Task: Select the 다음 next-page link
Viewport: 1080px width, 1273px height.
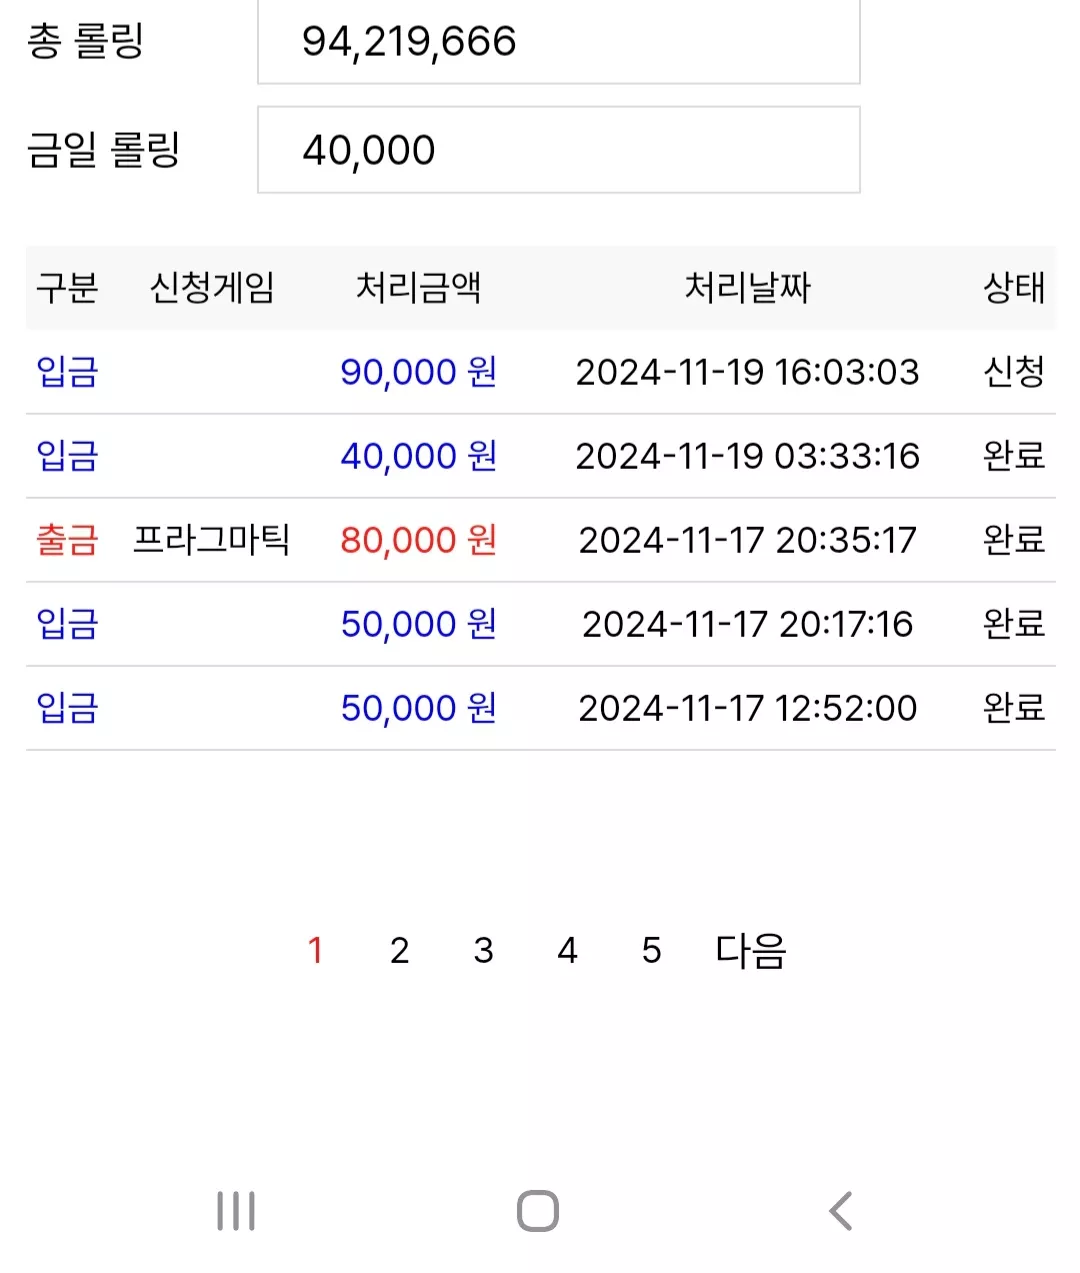Action: 751,950
